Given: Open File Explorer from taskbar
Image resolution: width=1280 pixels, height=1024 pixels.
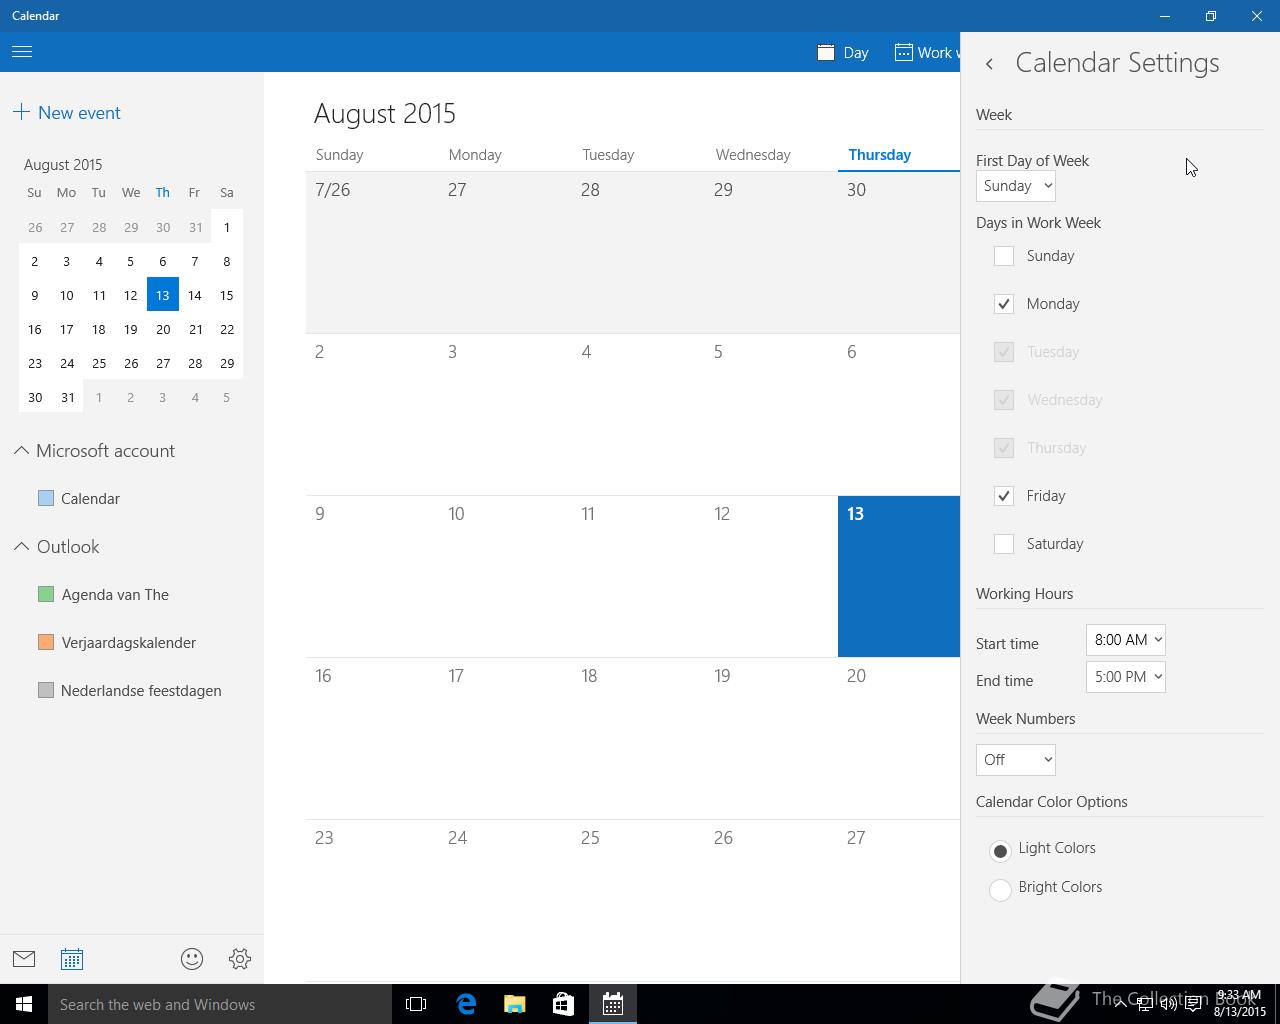Looking at the screenshot, I should coord(515,1004).
